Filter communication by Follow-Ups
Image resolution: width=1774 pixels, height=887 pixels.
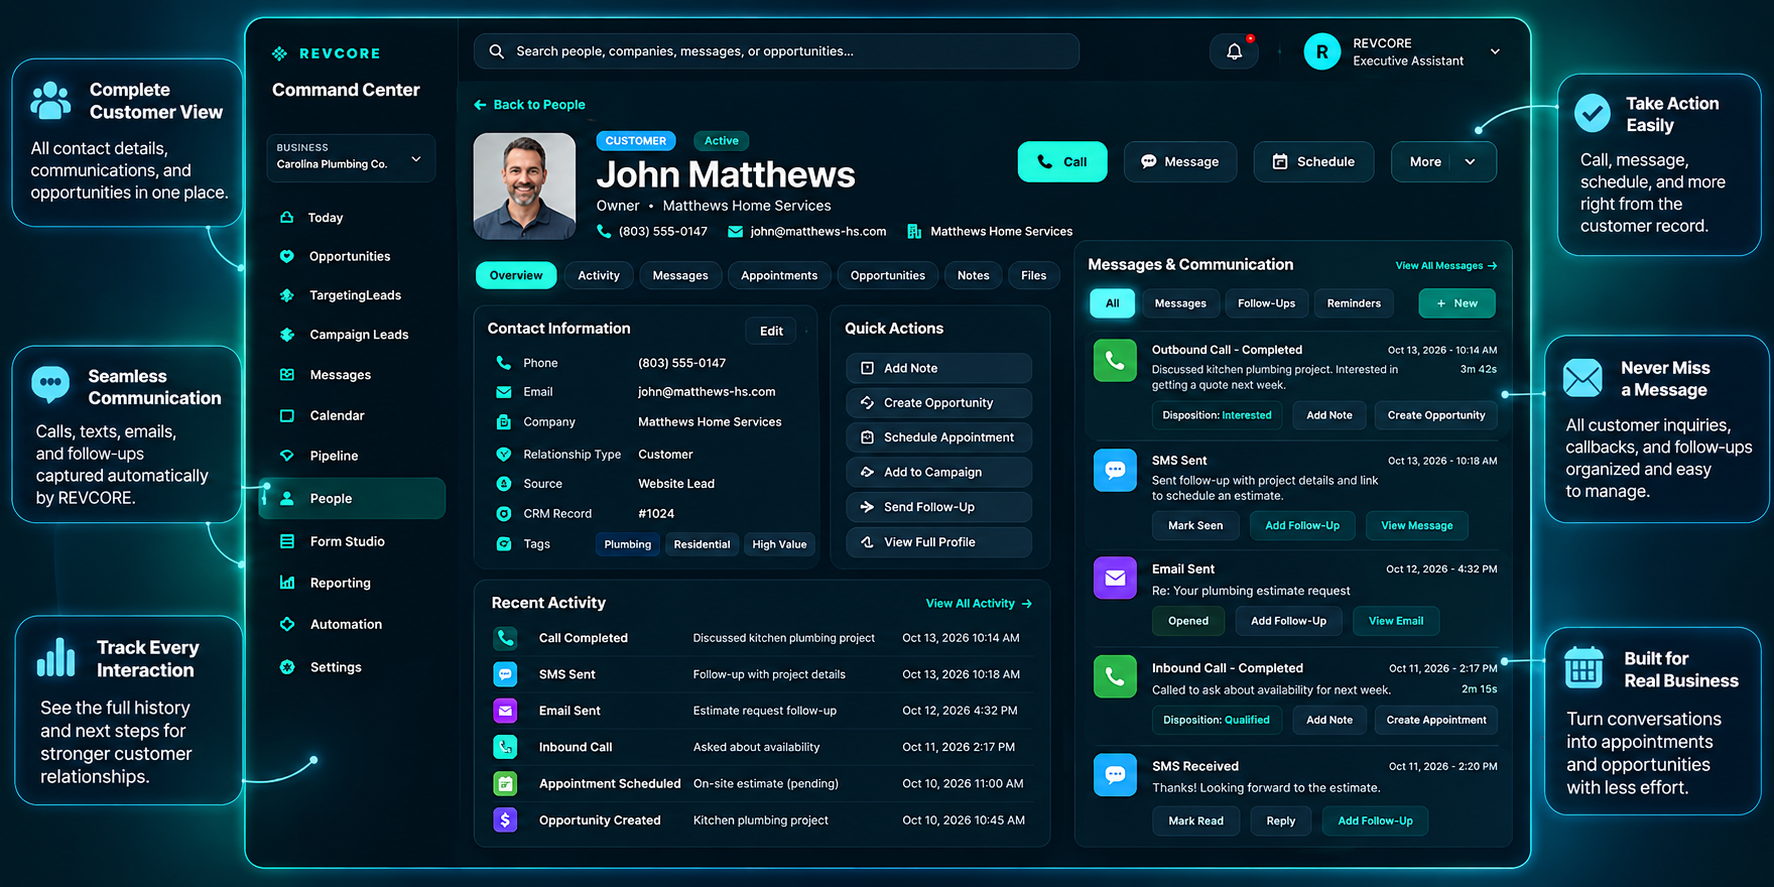(x=1266, y=303)
